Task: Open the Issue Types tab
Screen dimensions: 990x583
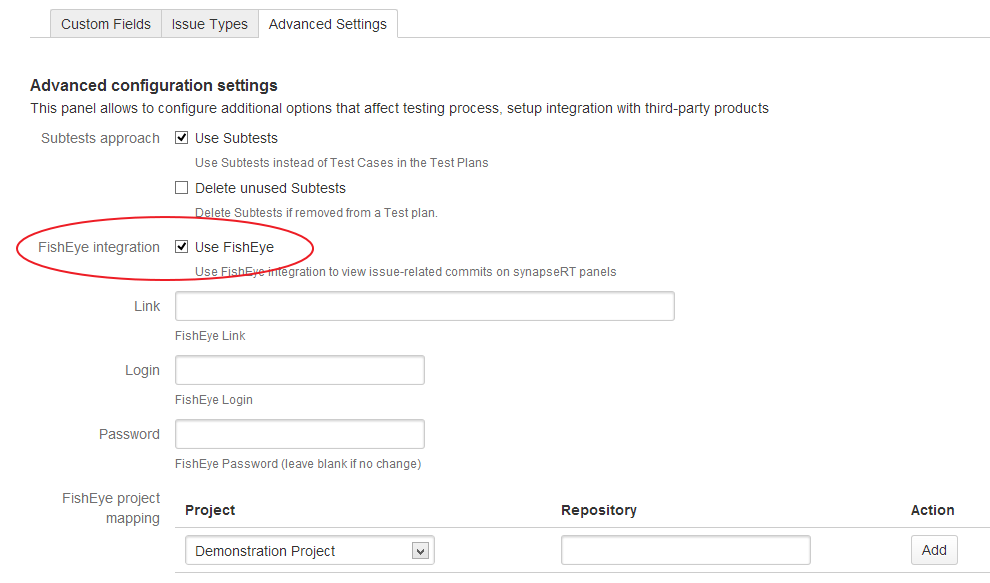Action: point(209,24)
